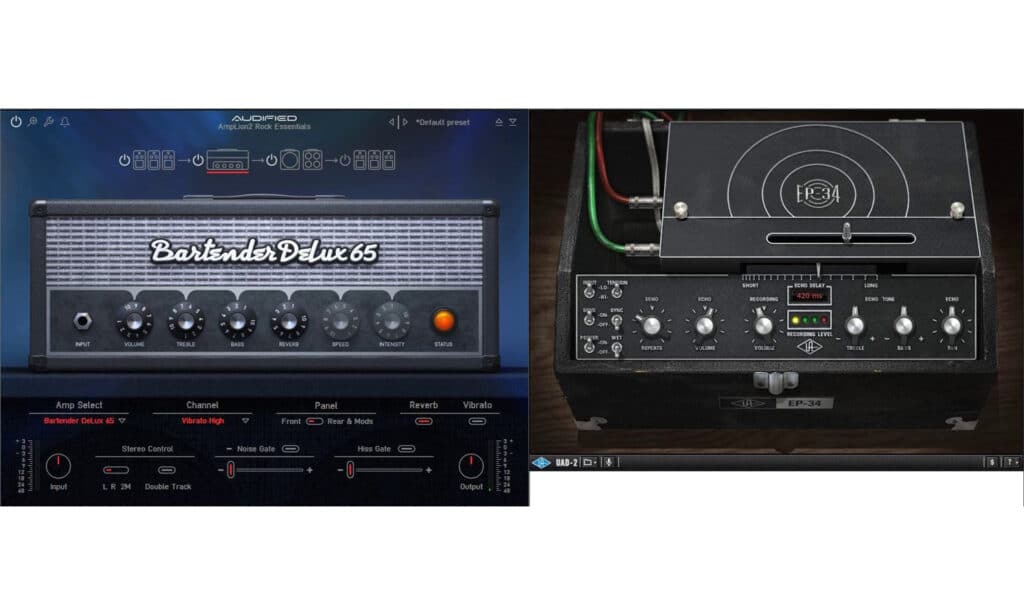Viewport: 1024px width, 615px height.
Task: Click the Noise Gate threshold slider handle
Action: [231, 469]
